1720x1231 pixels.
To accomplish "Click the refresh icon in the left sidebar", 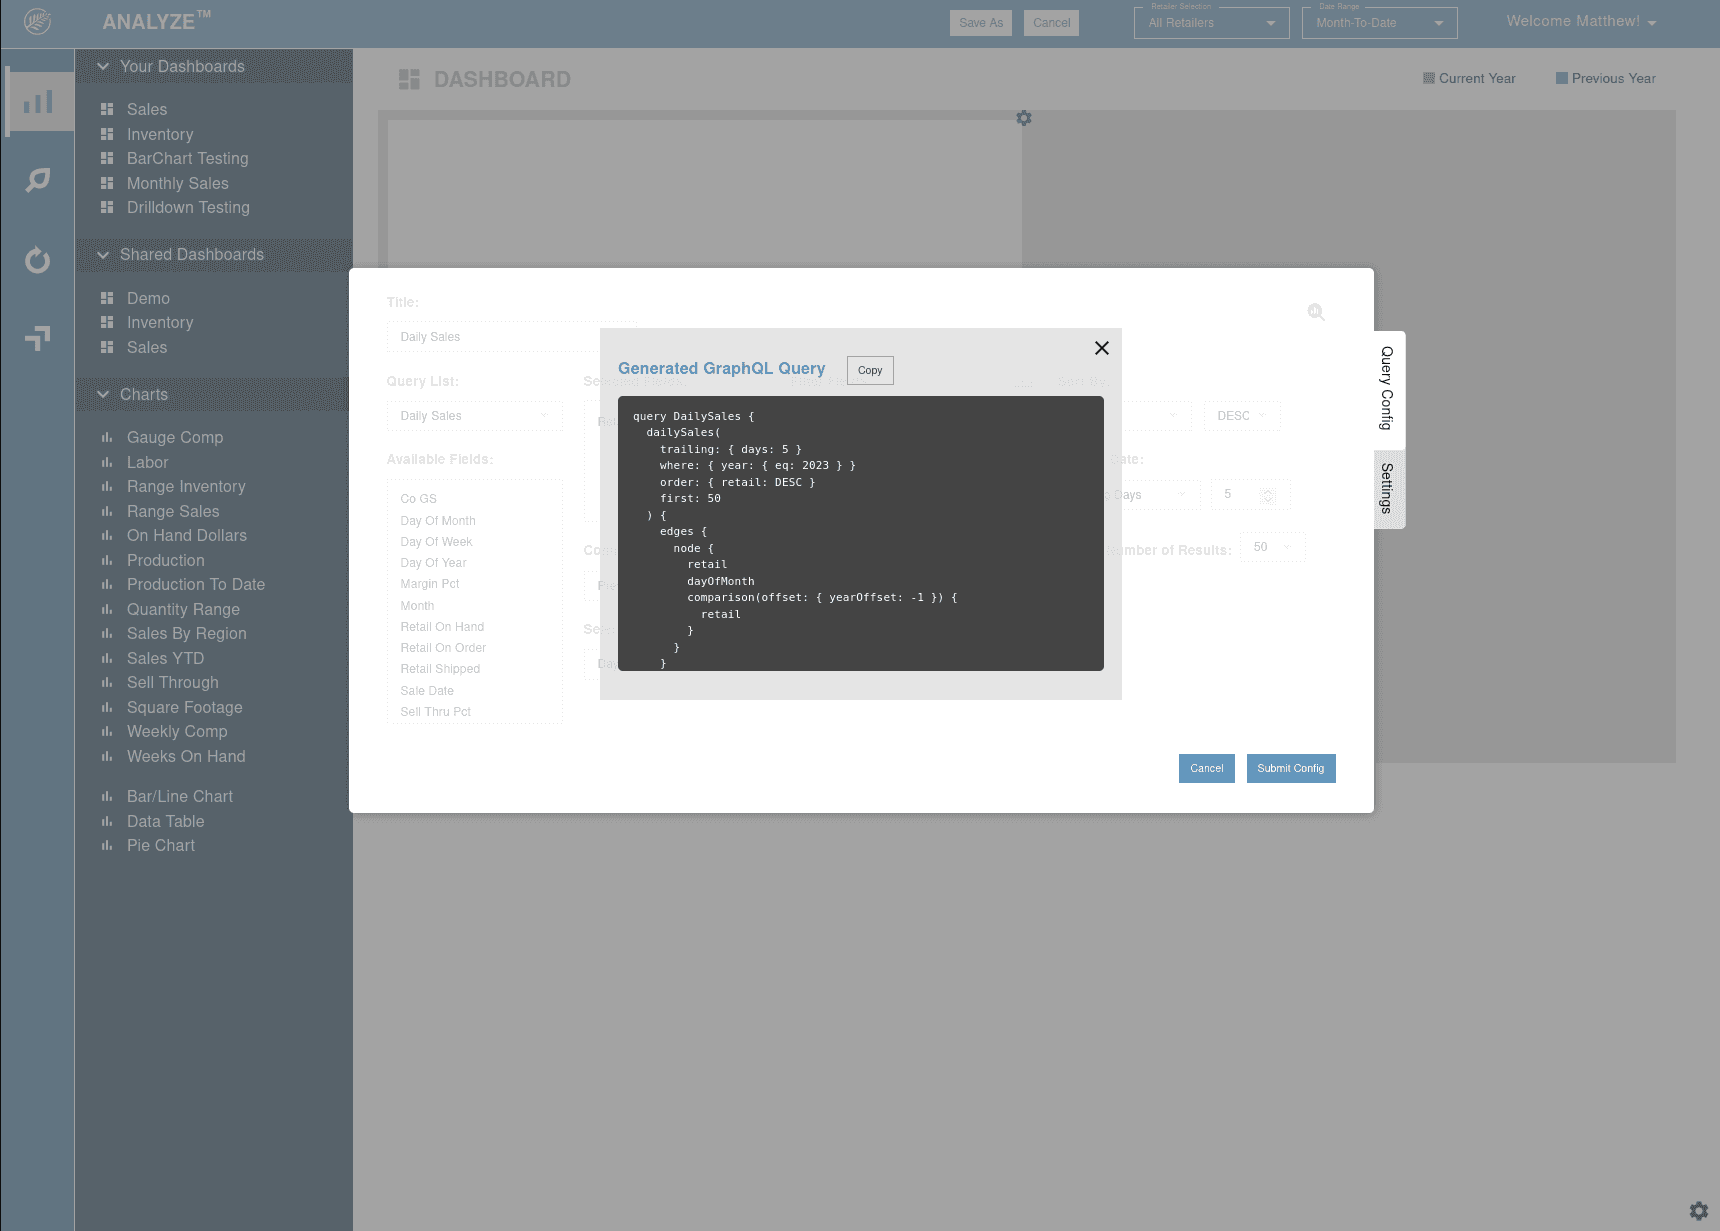I will 37,260.
